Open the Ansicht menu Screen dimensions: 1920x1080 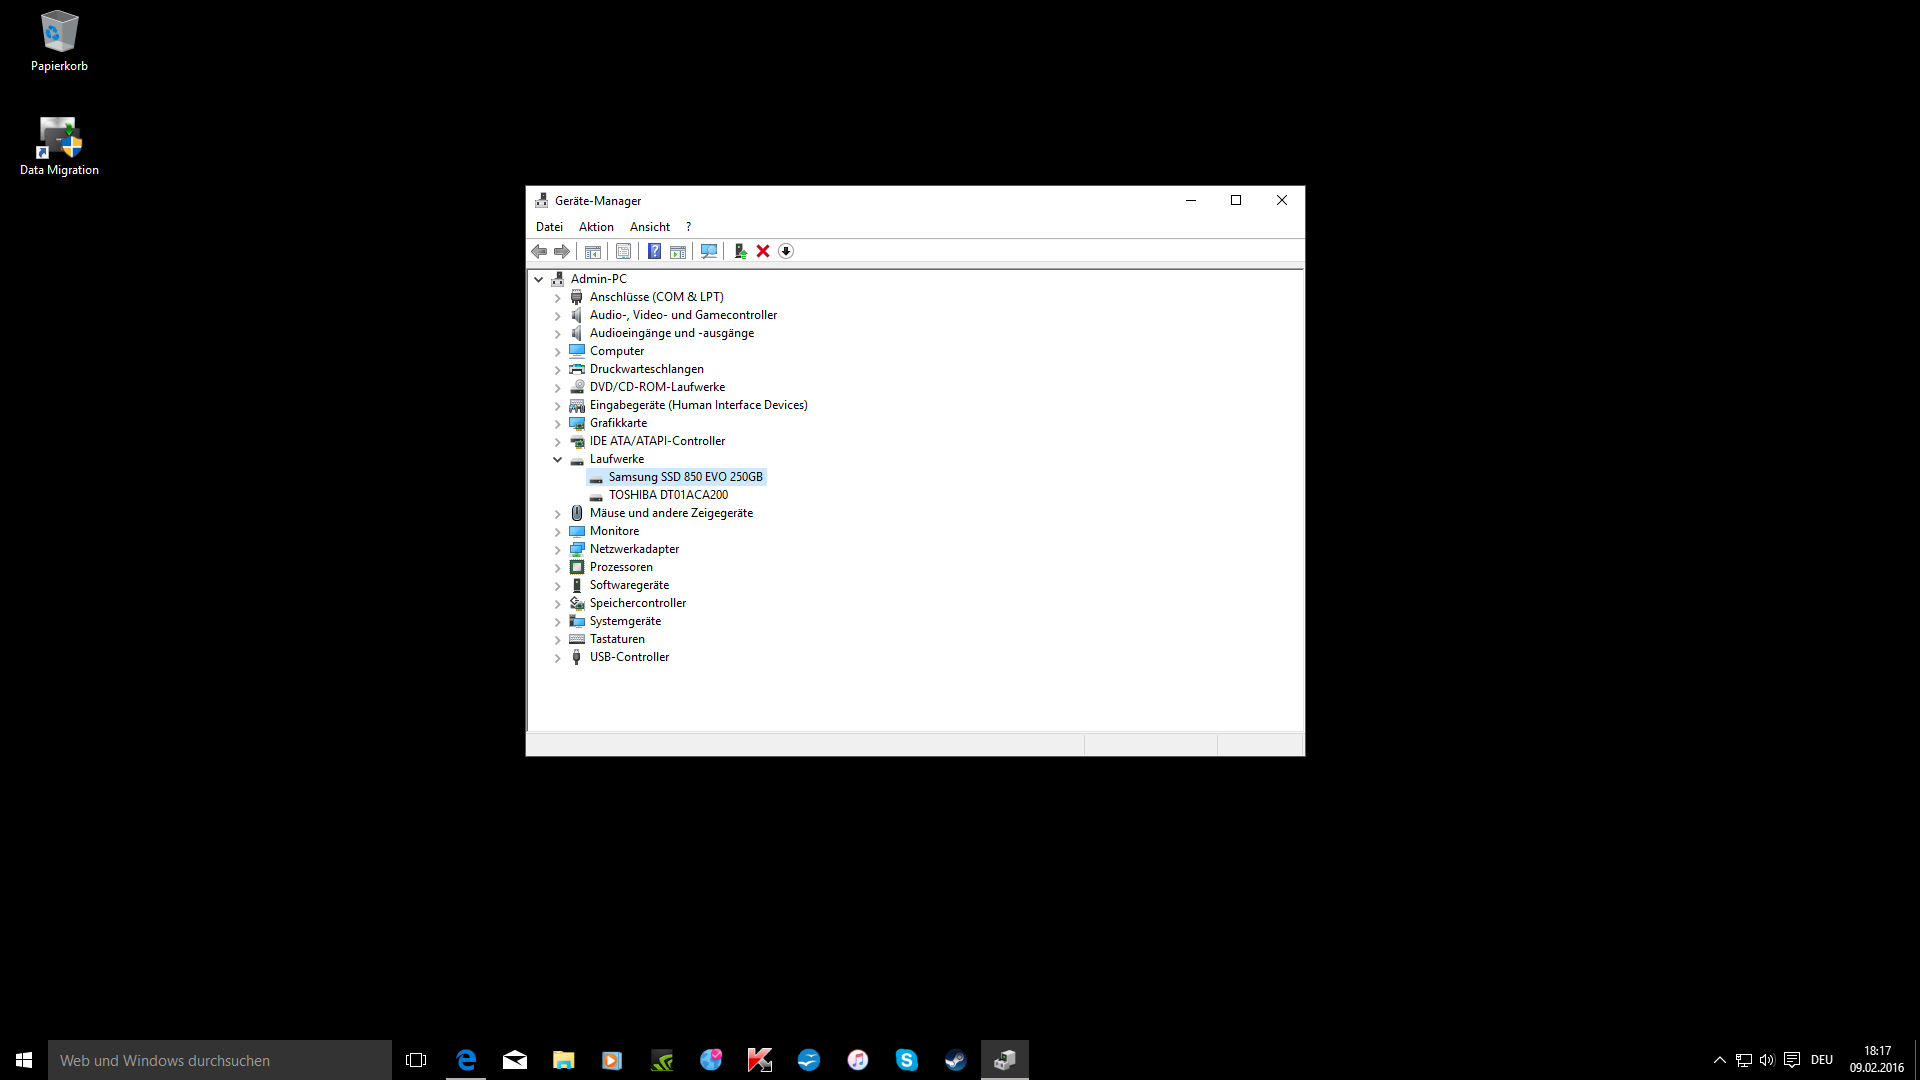tap(649, 227)
